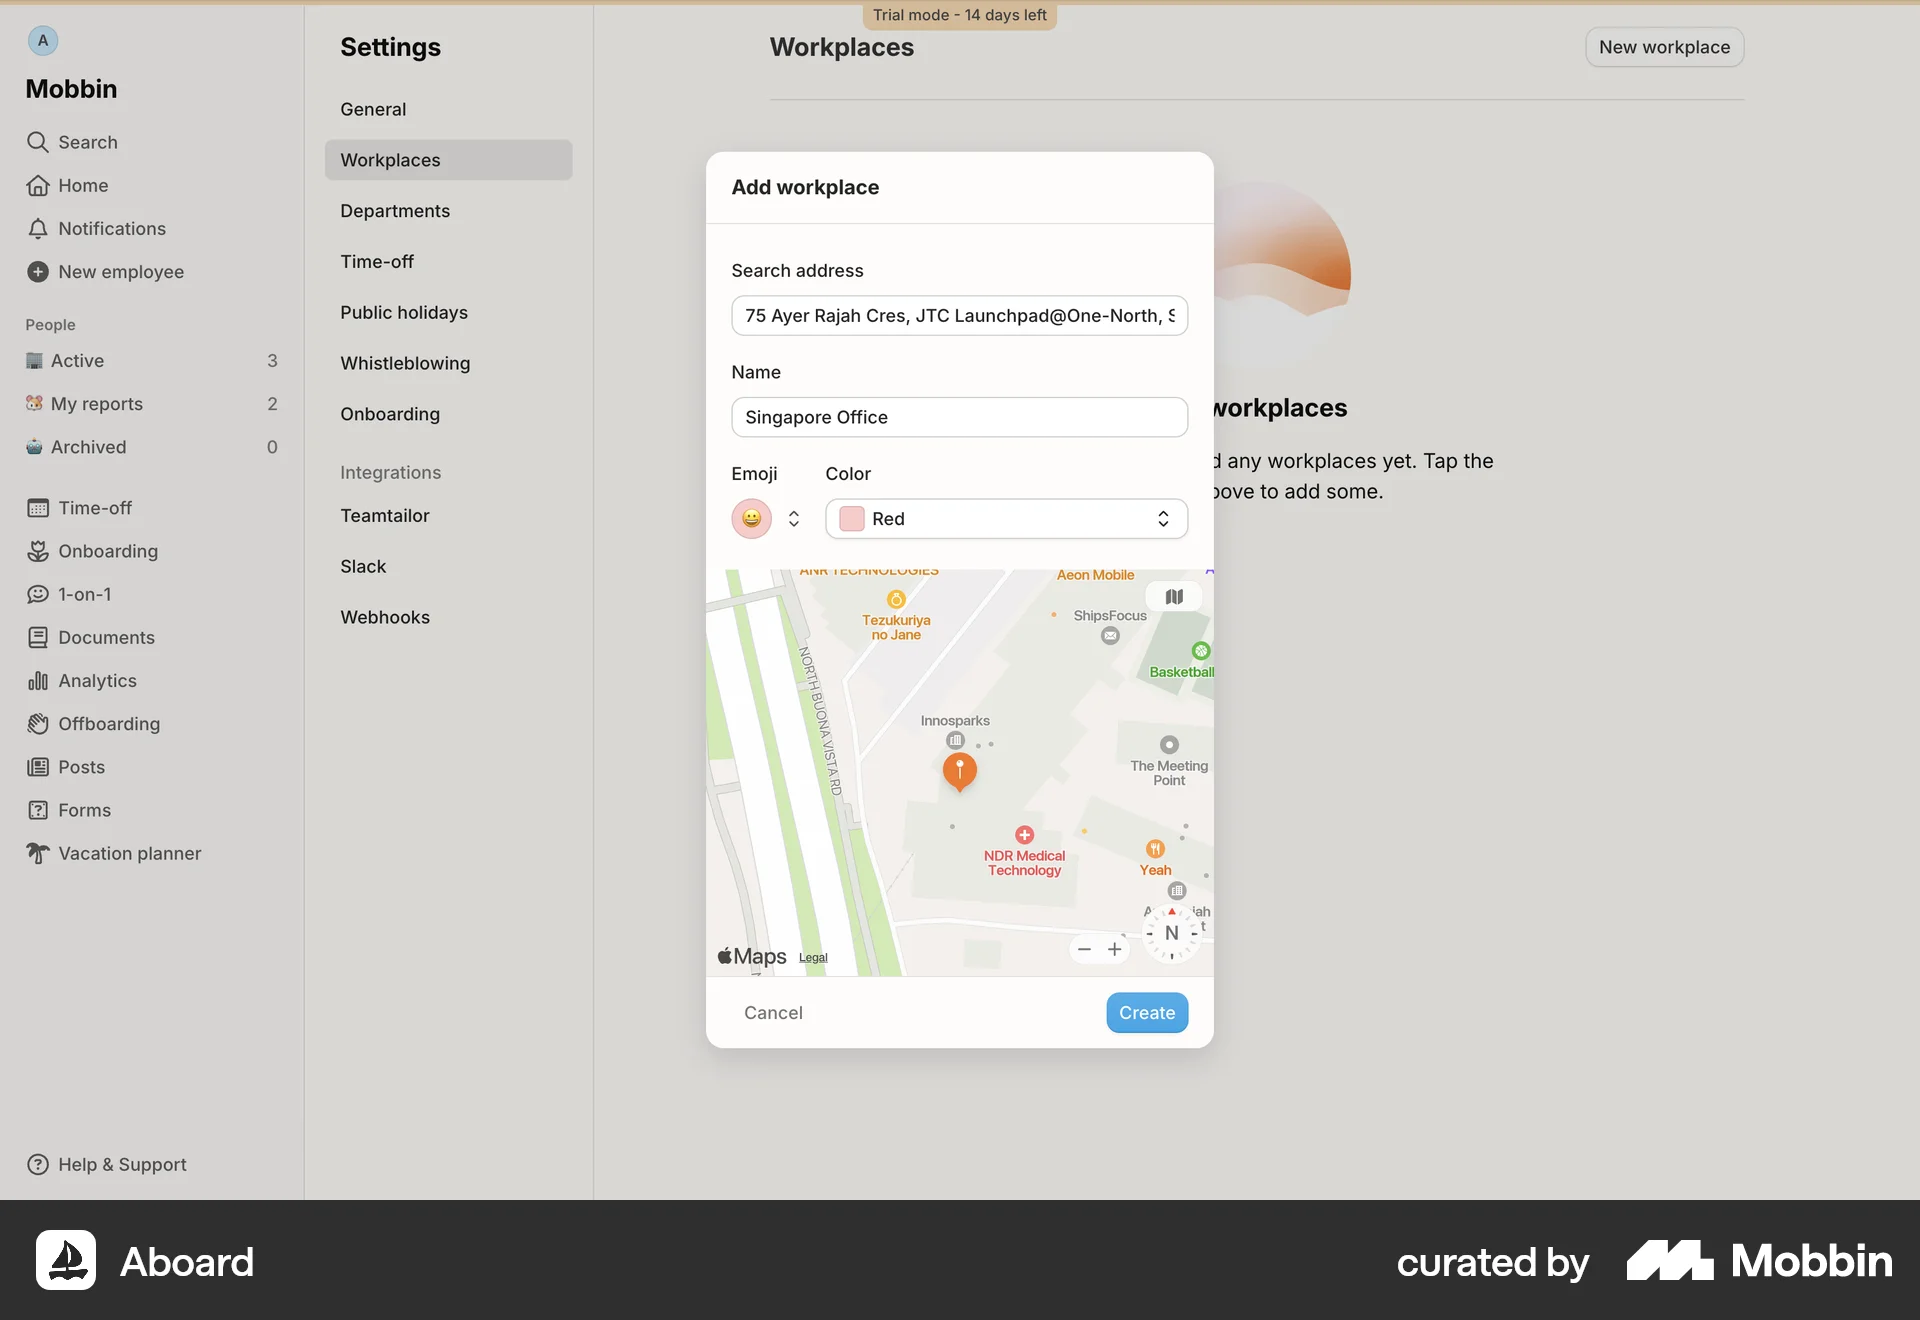Click the Name field containing Singapore Office
Image resolution: width=1920 pixels, height=1320 pixels.
point(959,417)
